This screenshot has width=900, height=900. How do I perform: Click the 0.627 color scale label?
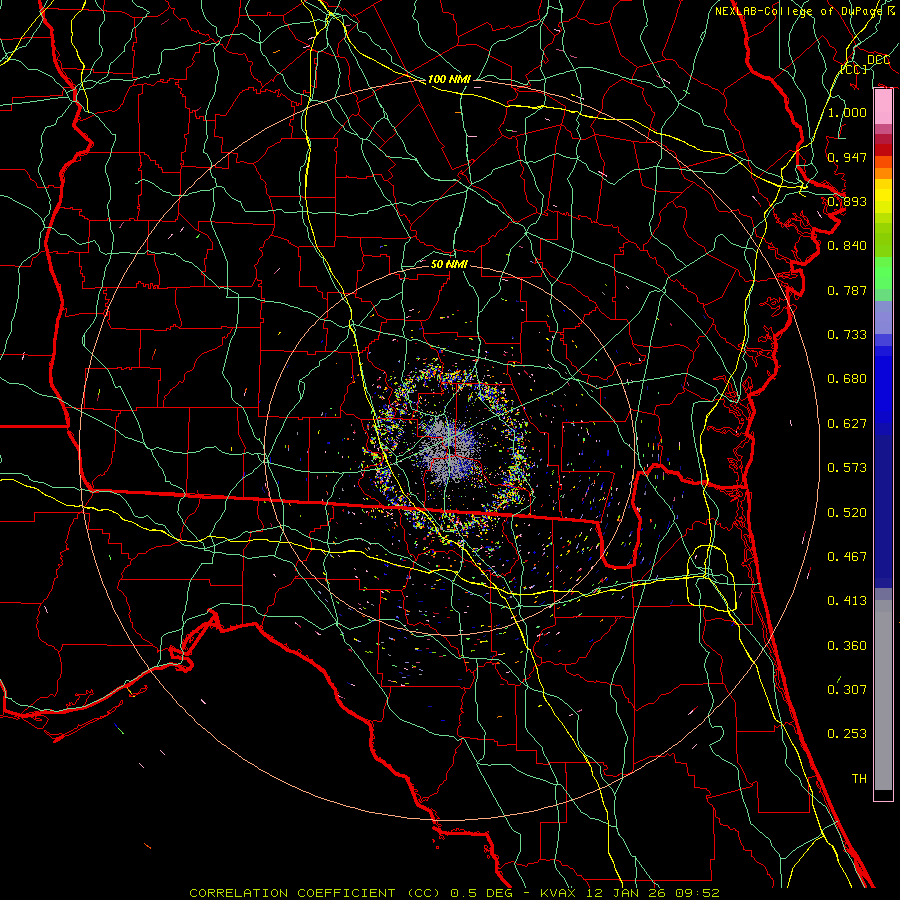pyautogui.click(x=847, y=423)
